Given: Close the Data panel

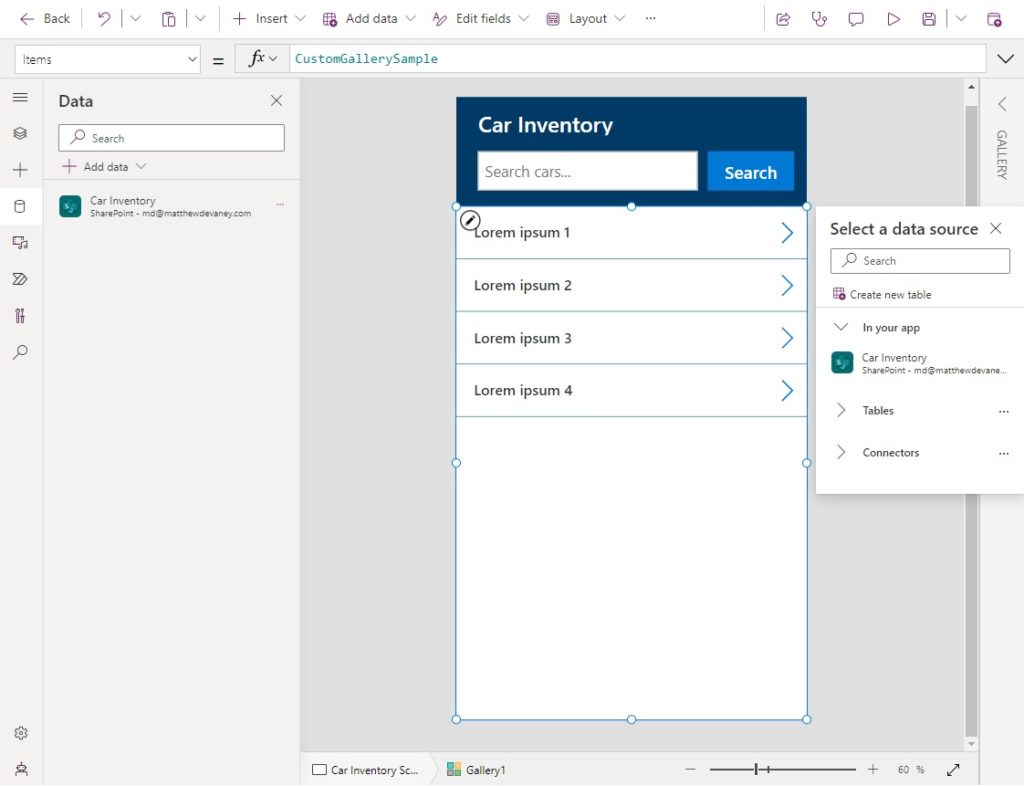Looking at the screenshot, I should (276, 101).
